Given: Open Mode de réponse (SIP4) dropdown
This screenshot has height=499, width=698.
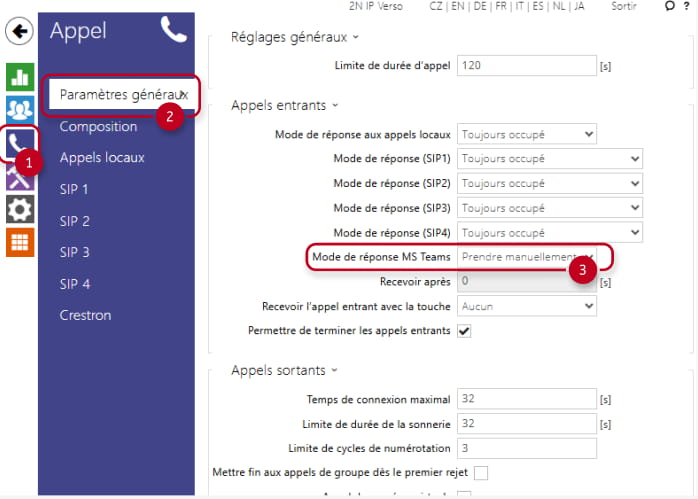Looking at the screenshot, I should pos(550,233).
